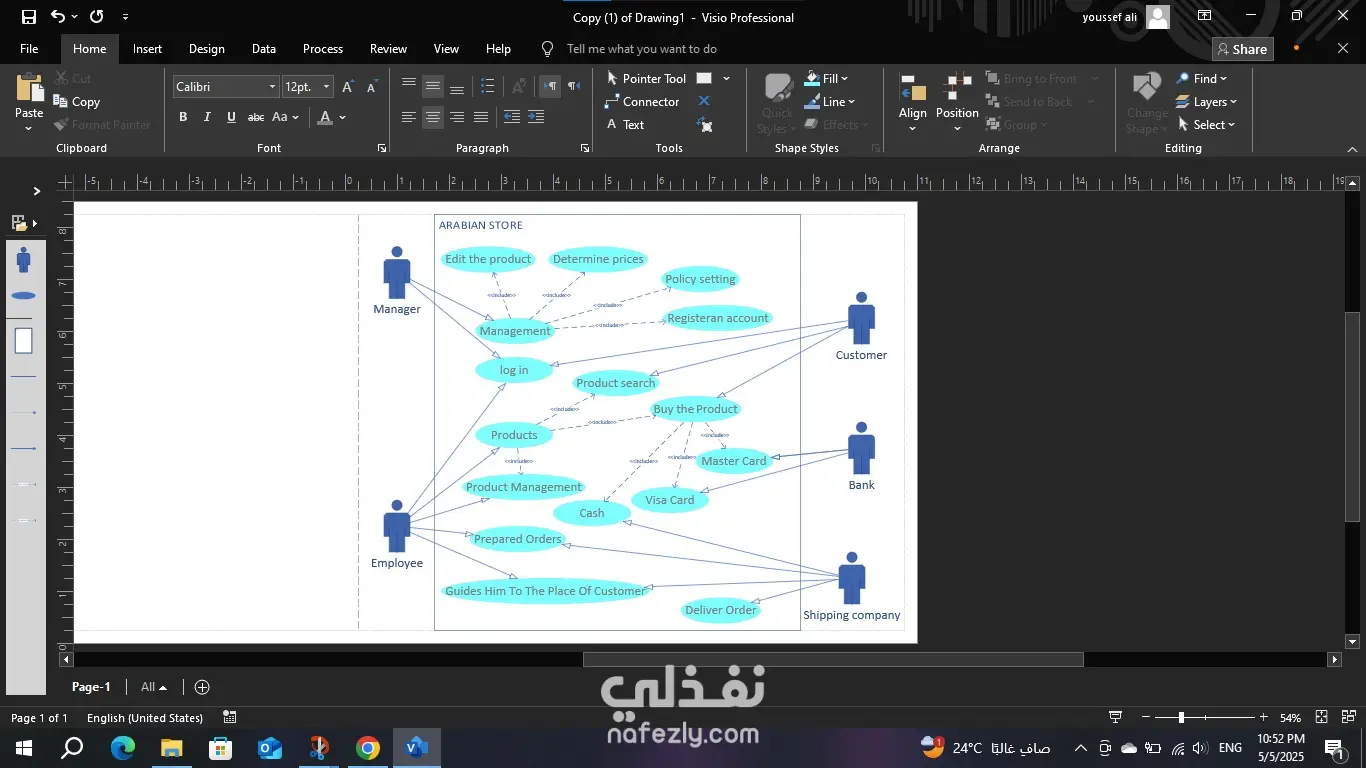Click the Format Painter icon
The image size is (1366, 768).
pyautogui.click(x=62, y=125)
